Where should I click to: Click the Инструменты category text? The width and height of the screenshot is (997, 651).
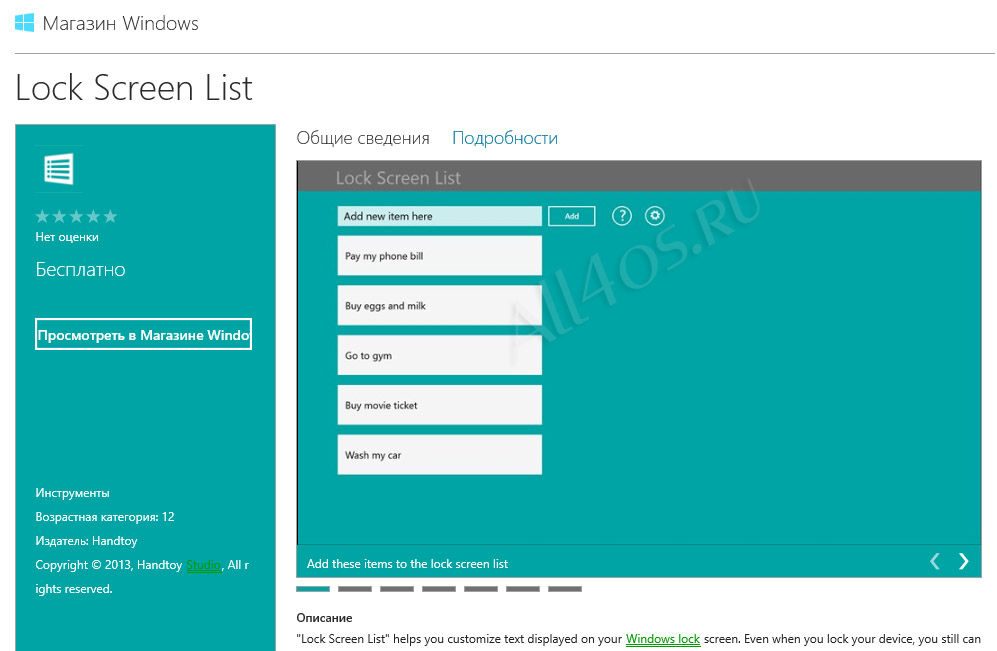72,493
